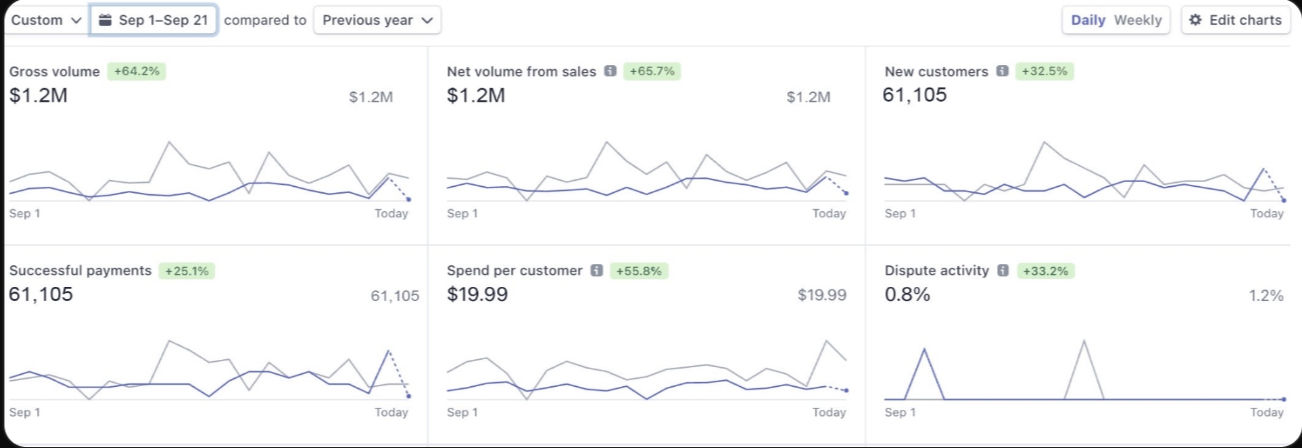The image size is (1302, 448).
Task: Click info icon beside Net volume from sales
Action: (610, 71)
